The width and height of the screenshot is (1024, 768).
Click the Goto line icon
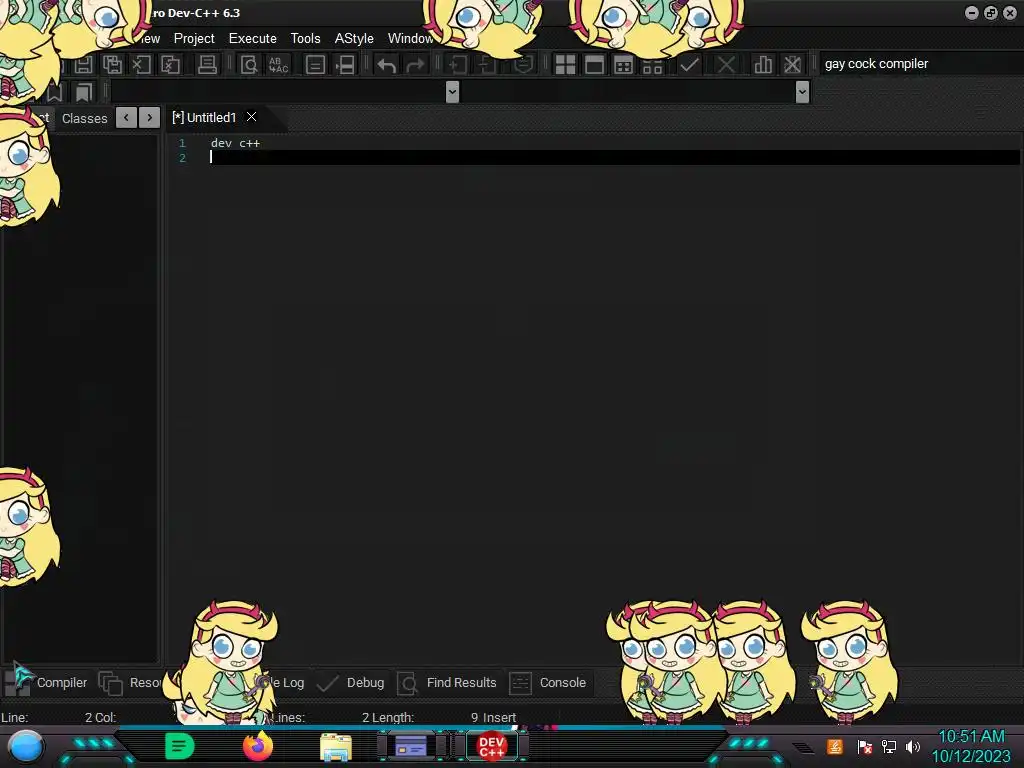pos(345,65)
